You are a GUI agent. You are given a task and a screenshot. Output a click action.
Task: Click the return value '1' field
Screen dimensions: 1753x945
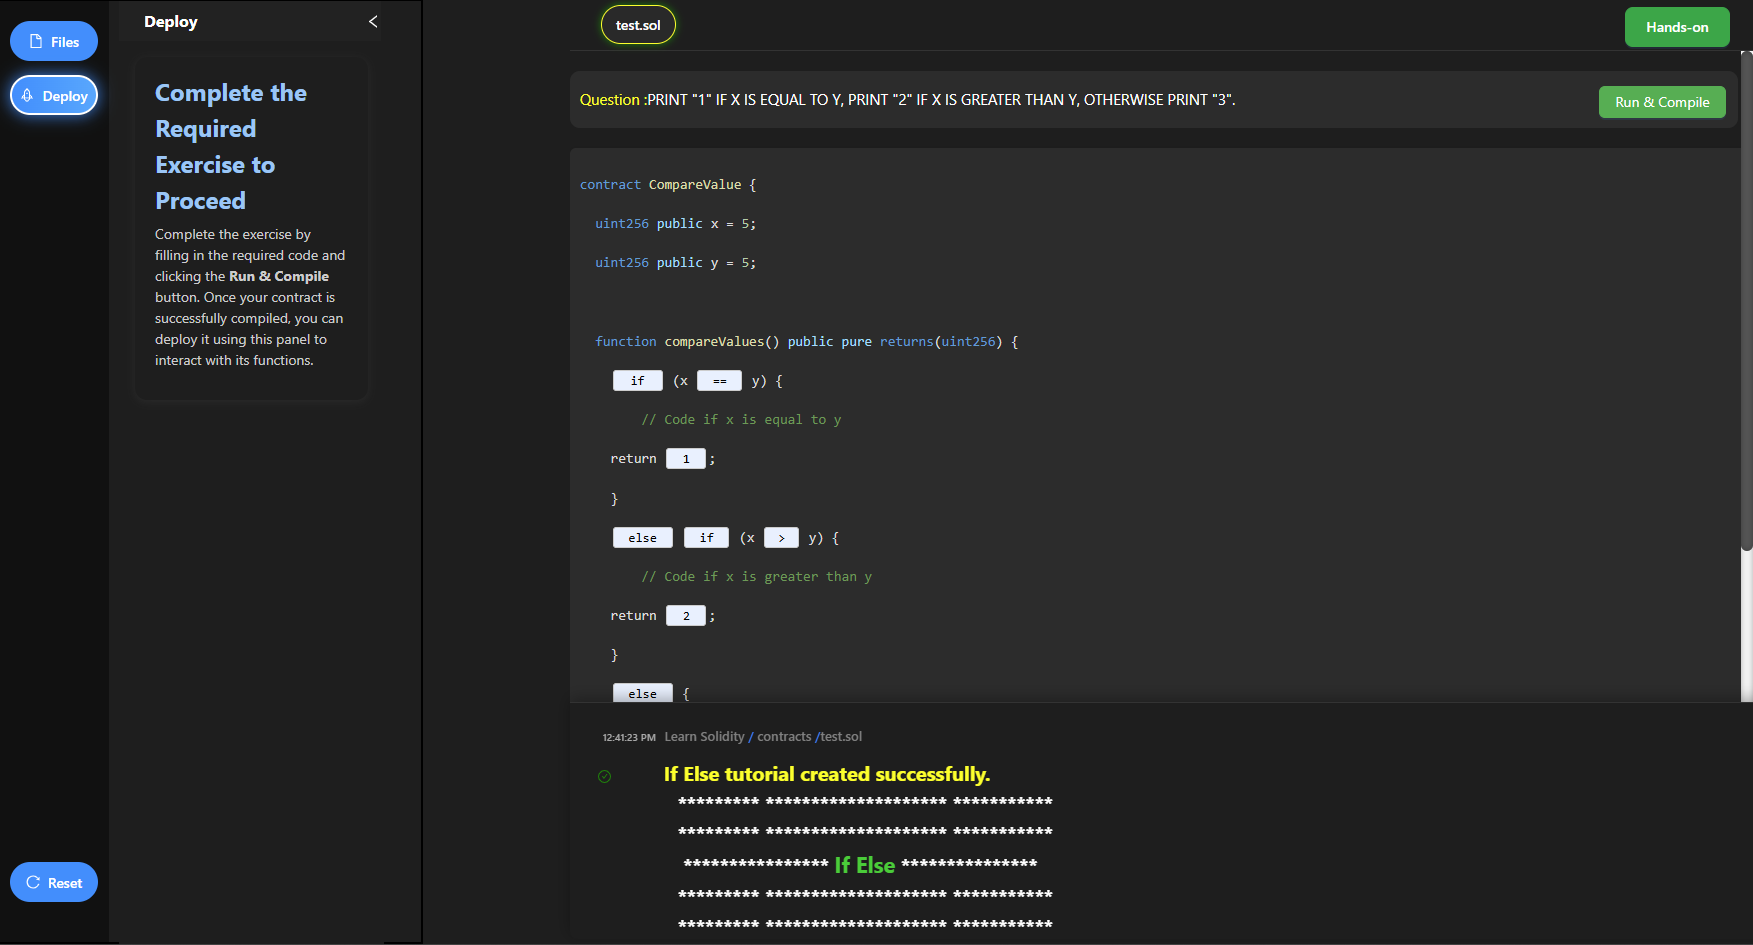coord(686,459)
